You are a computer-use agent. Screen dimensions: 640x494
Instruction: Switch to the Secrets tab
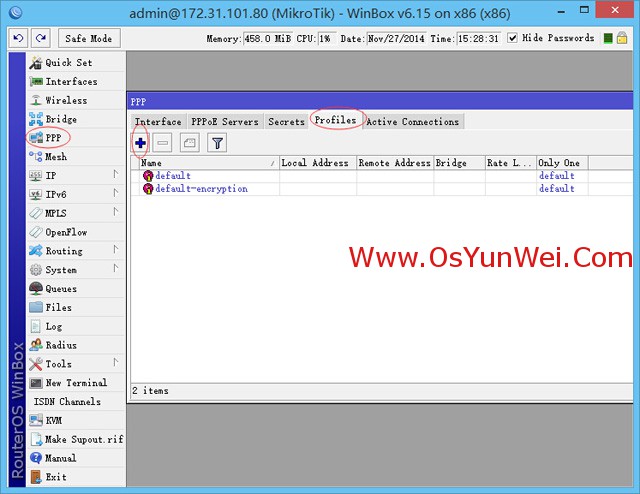[x=286, y=122]
